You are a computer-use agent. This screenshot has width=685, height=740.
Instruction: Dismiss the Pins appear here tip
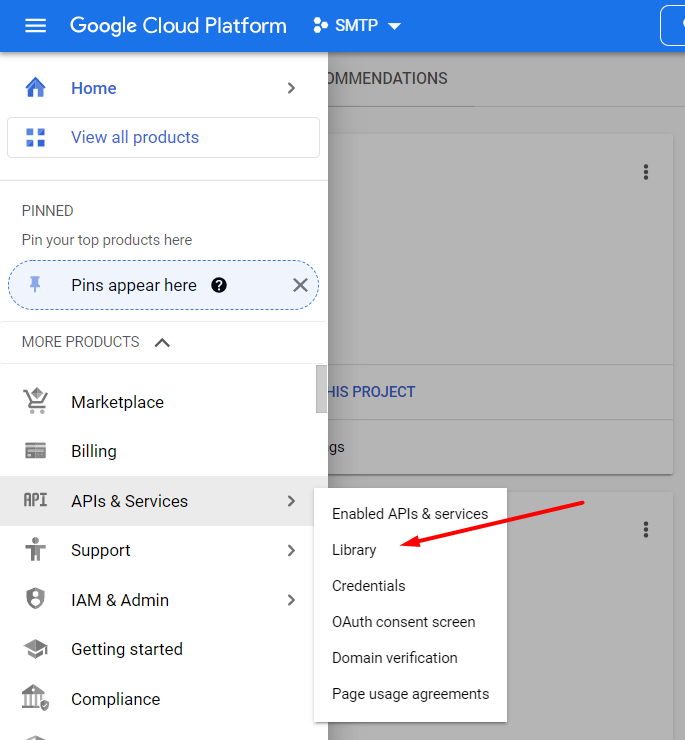coord(300,285)
